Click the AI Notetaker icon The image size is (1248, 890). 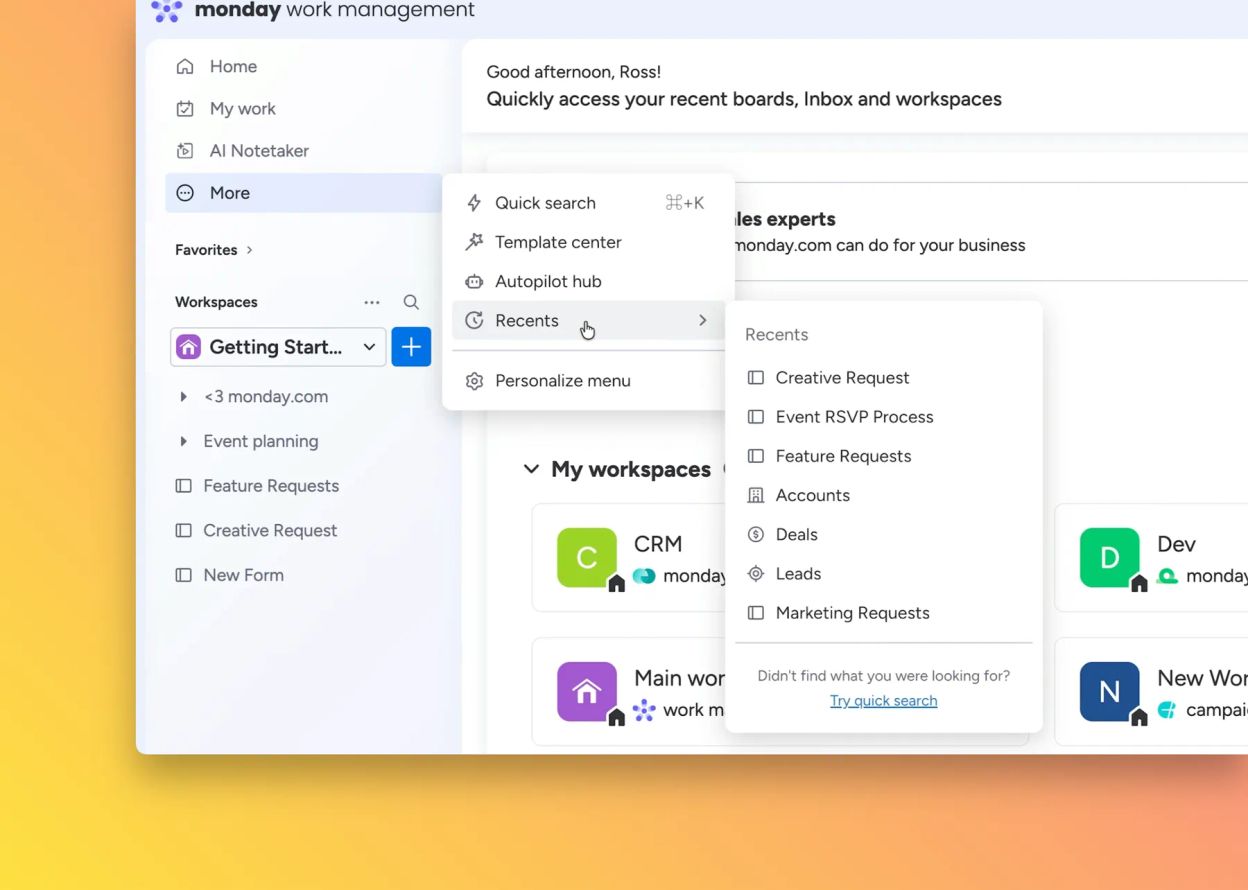click(185, 151)
